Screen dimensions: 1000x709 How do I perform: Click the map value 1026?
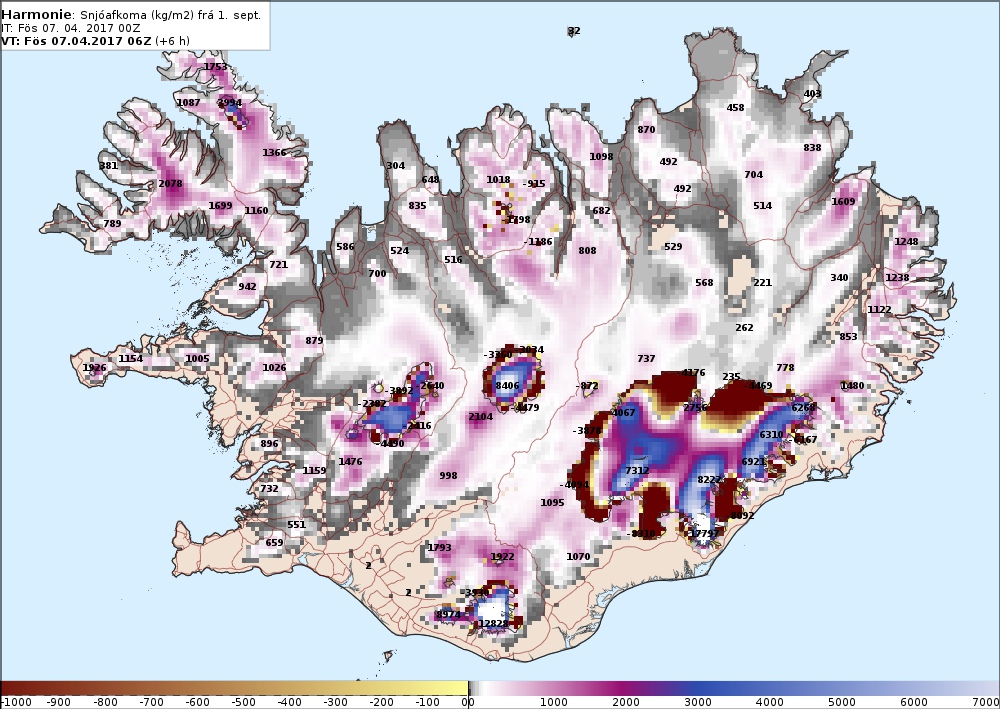coord(274,368)
